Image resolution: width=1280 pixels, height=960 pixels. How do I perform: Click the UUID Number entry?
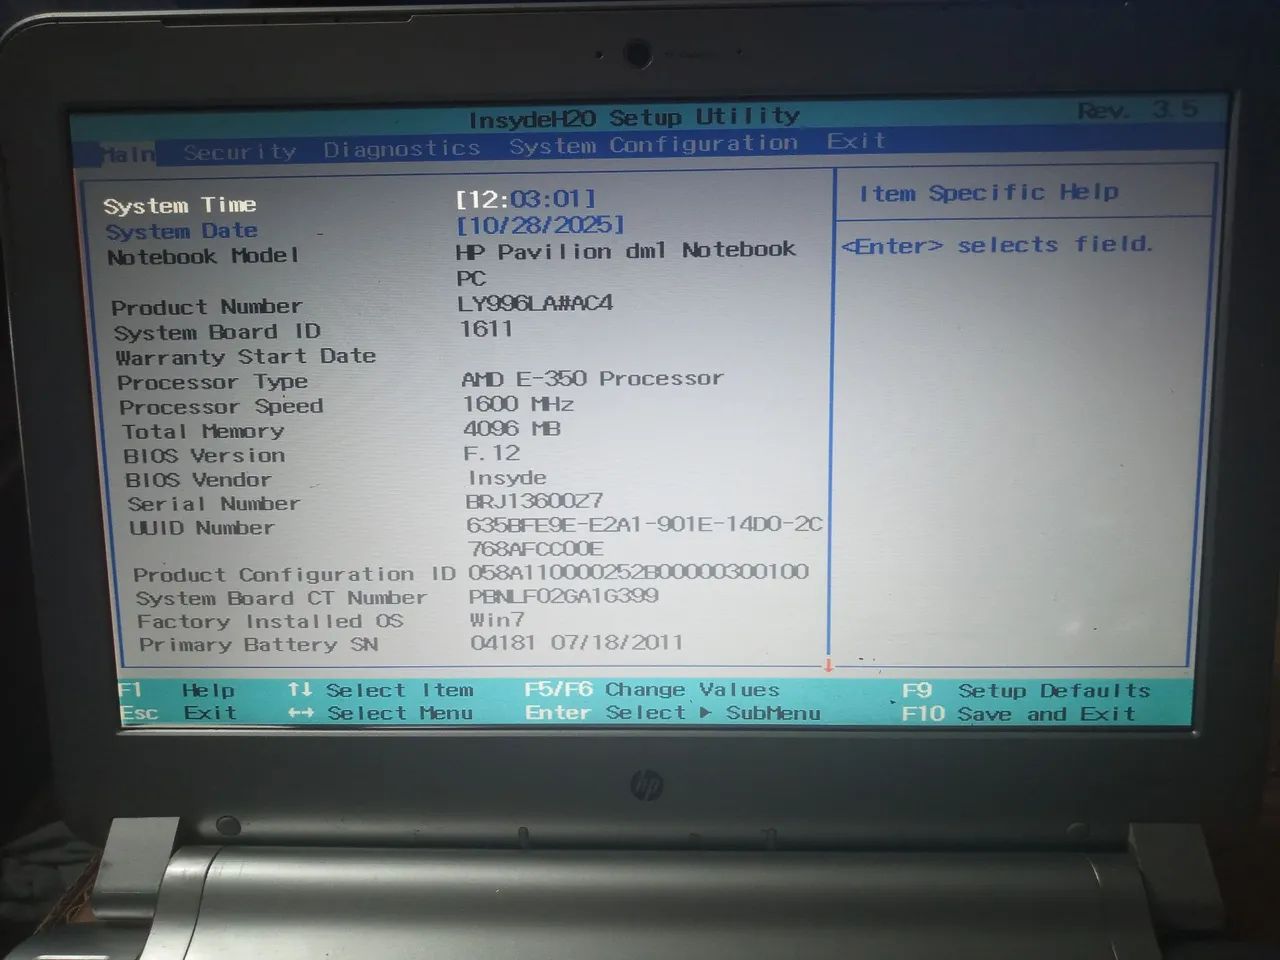[x=195, y=527]
